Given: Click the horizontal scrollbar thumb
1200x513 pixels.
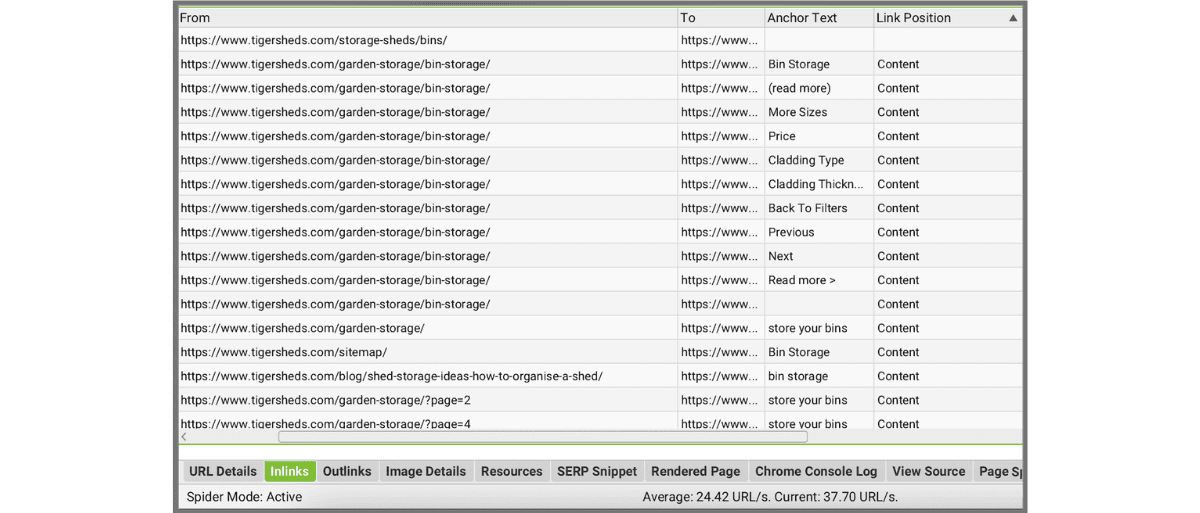Looking at the screenshot, I should tap(542, 437).
